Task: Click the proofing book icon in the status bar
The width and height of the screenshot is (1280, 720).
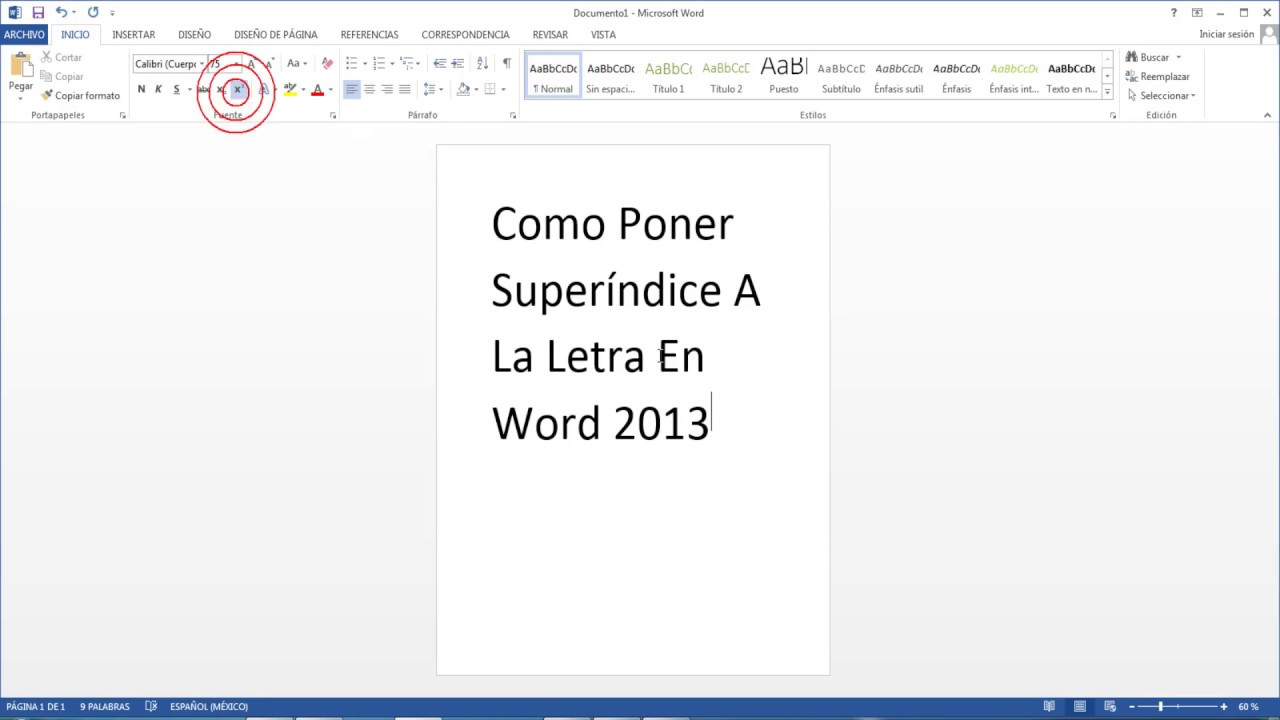Action: [151, 707]
